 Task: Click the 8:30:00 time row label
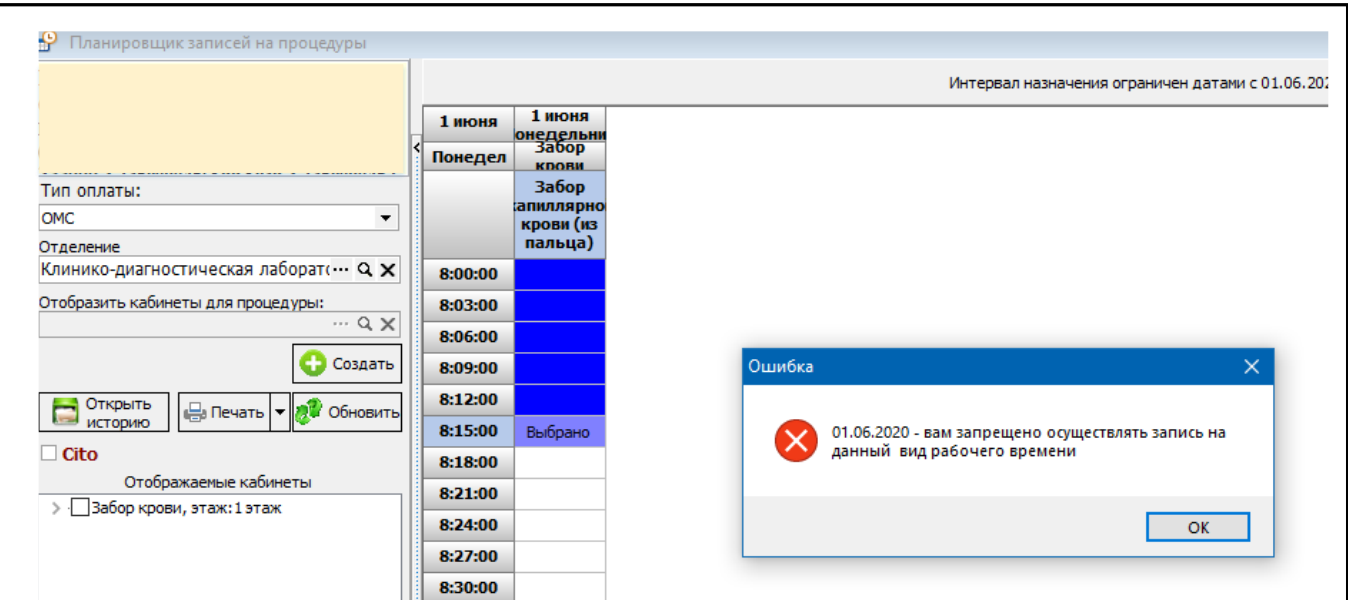pyautogui.click(x=468, y=587)
